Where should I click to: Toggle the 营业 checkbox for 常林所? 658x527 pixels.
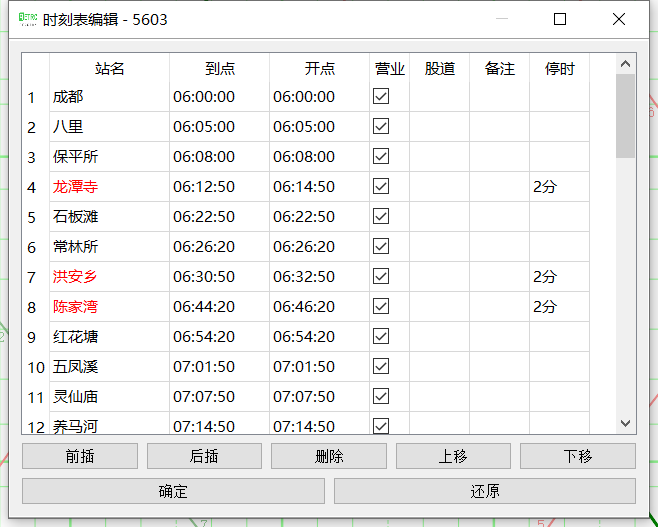381,246
